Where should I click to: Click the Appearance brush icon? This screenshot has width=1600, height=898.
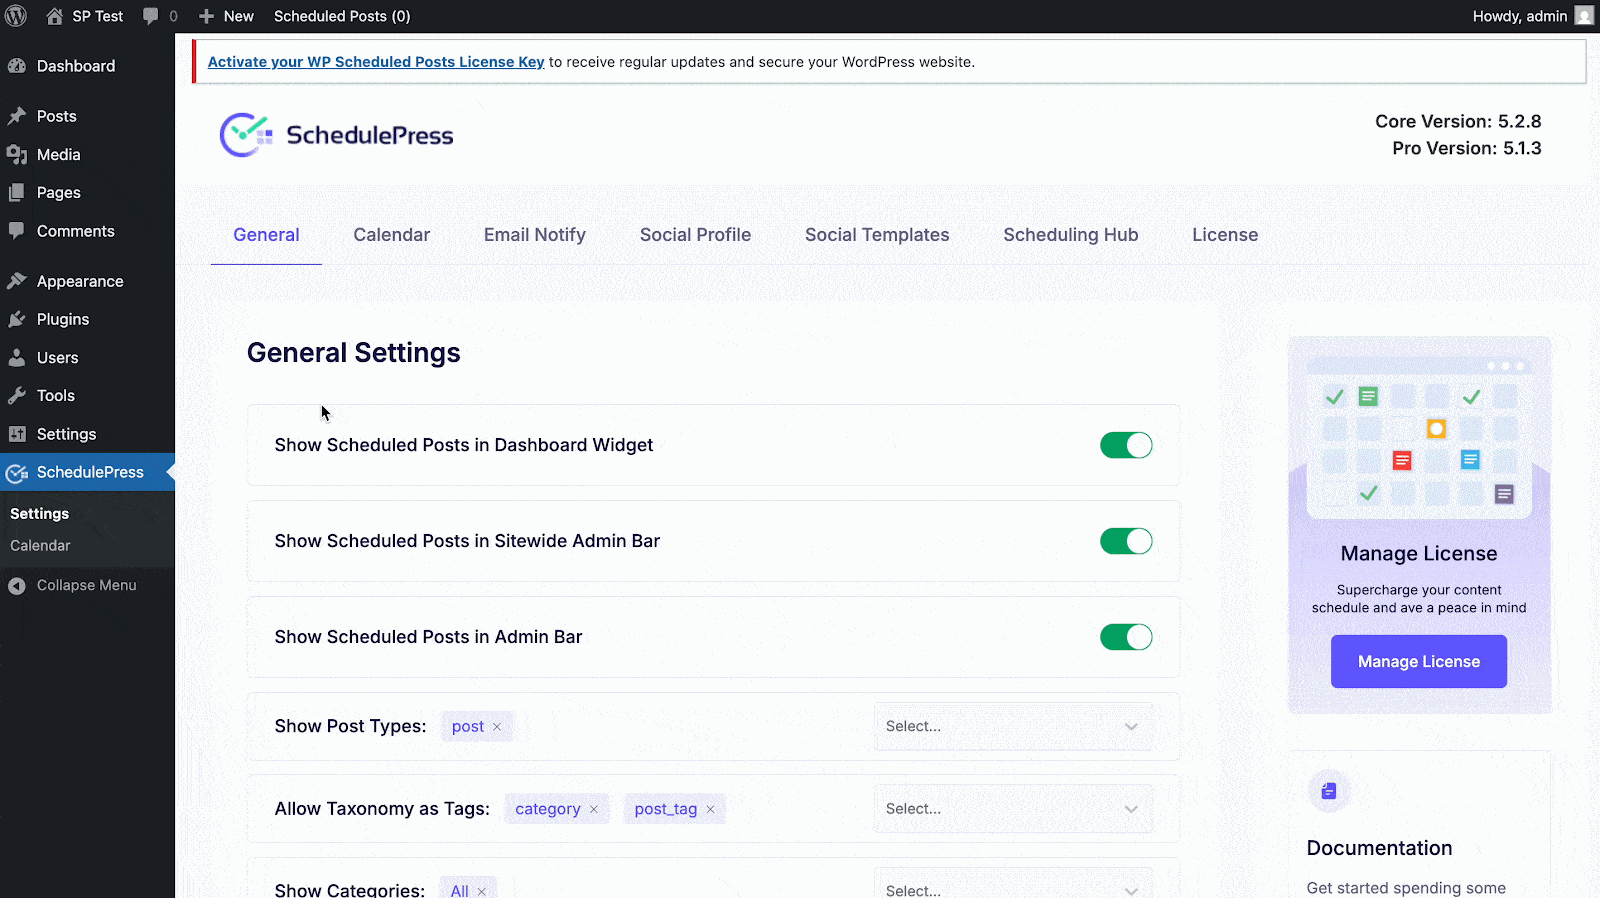[17, 281]
